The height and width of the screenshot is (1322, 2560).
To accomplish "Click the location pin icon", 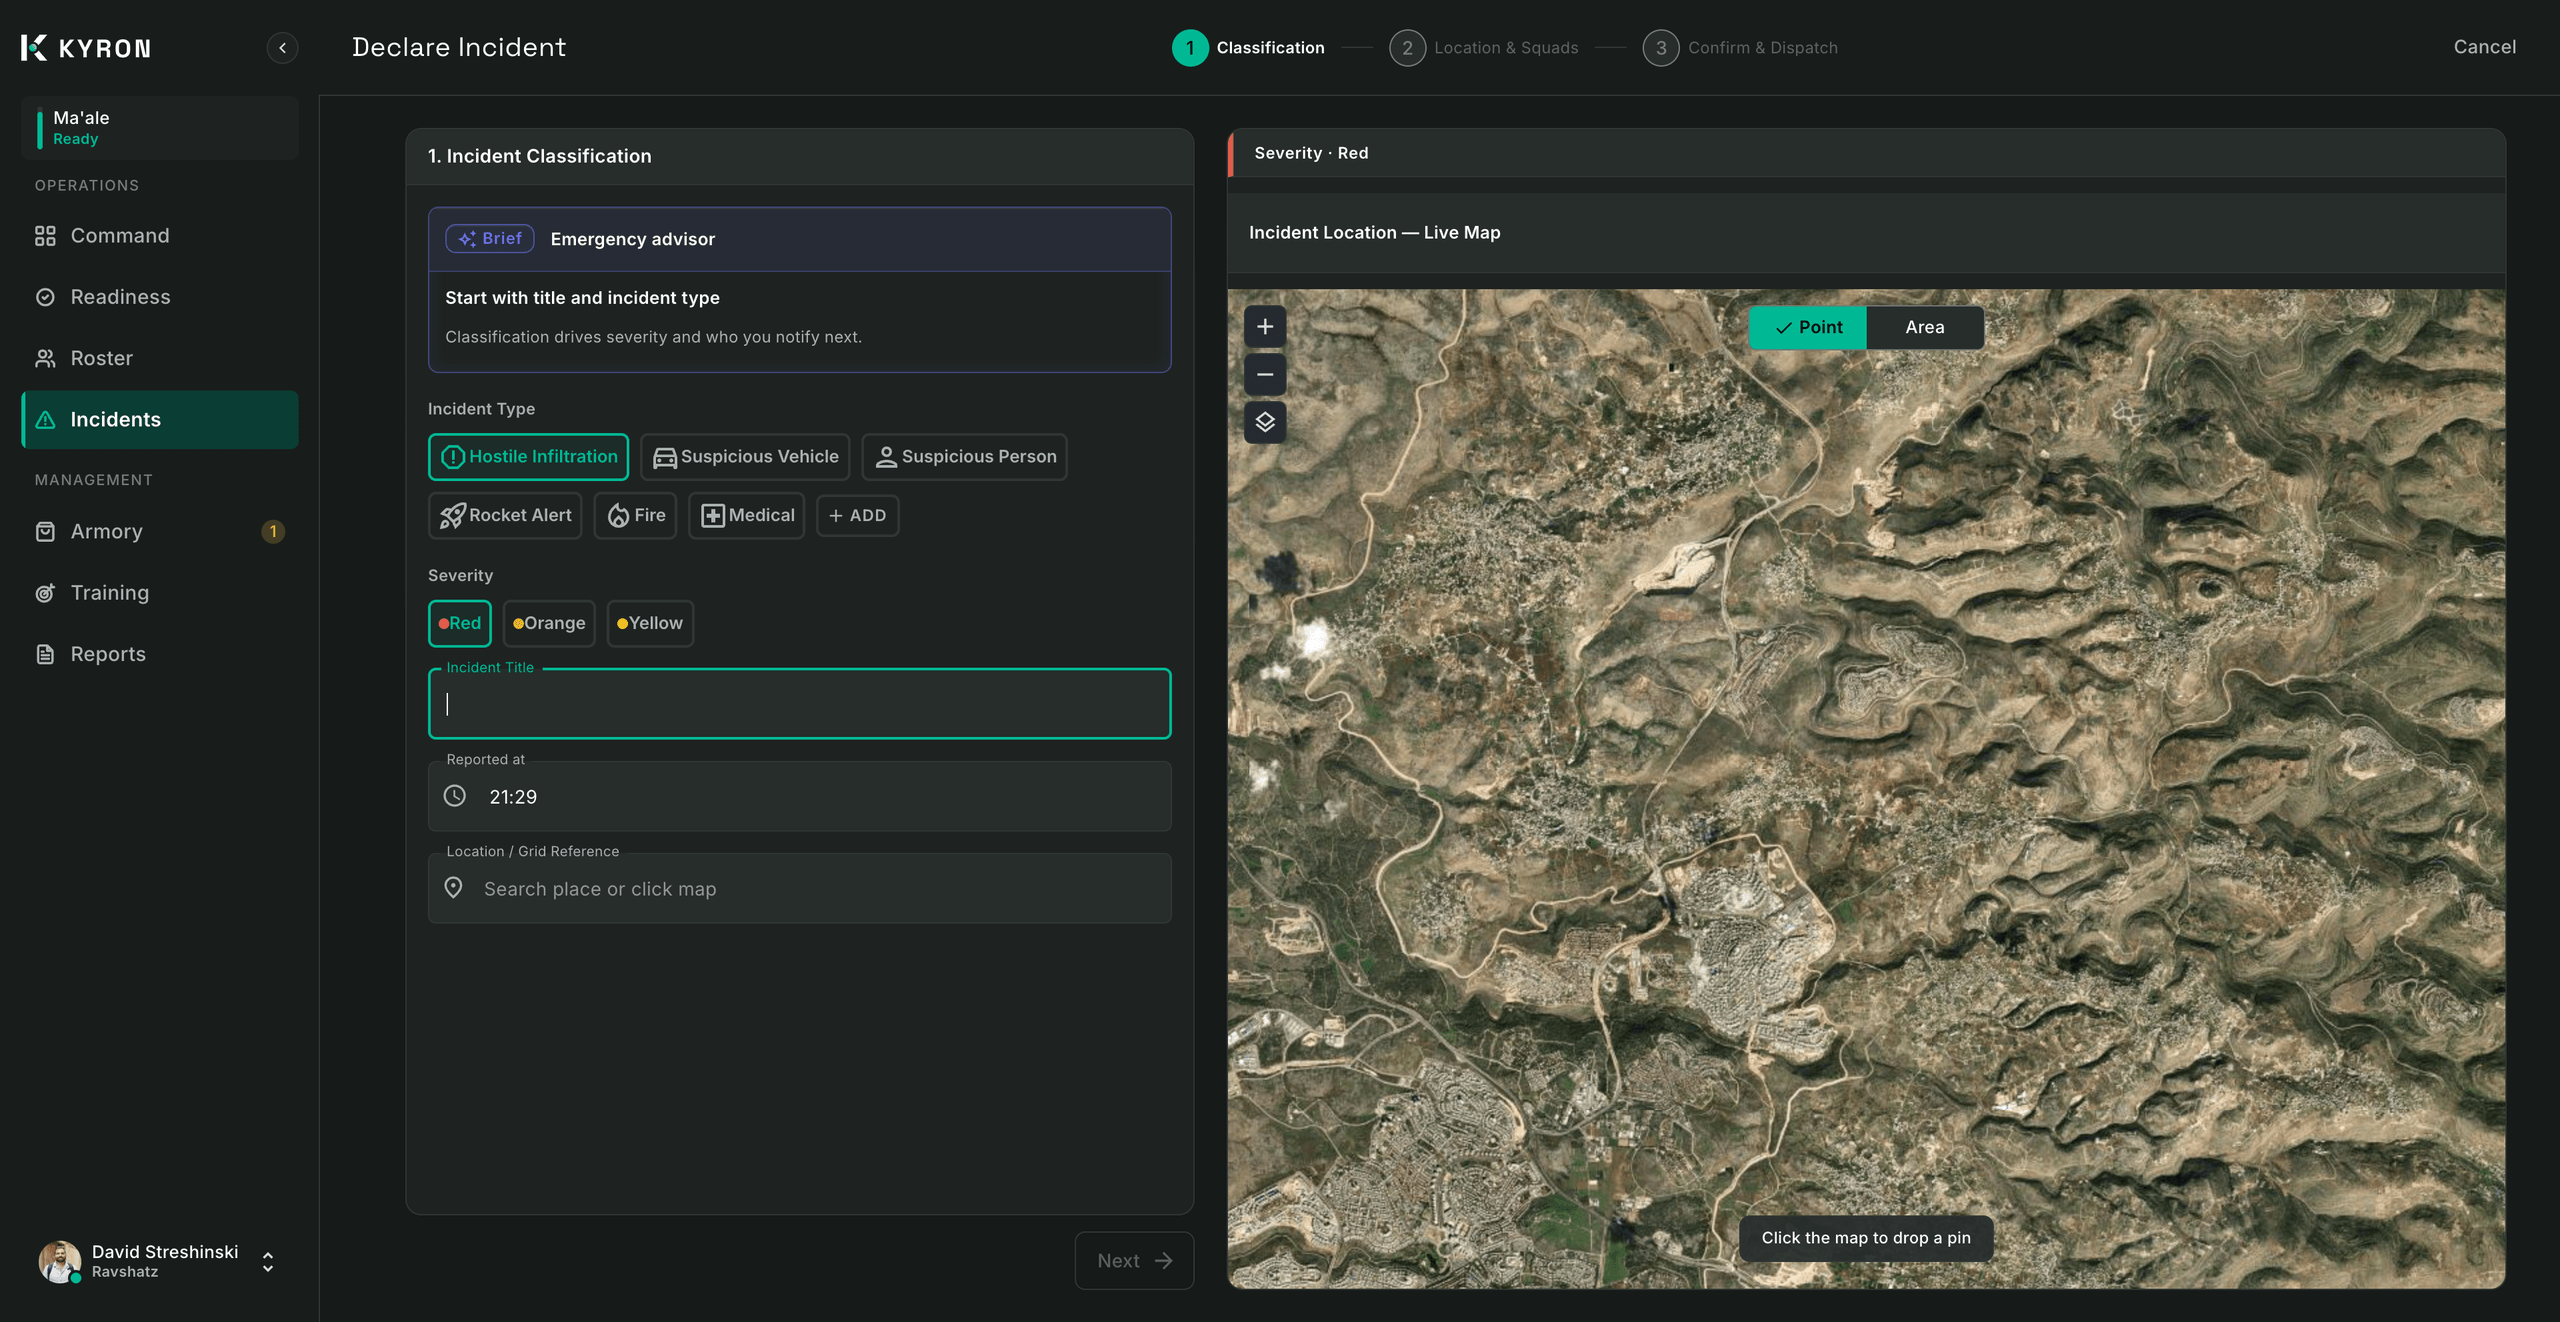I will [x=453, y=888].
